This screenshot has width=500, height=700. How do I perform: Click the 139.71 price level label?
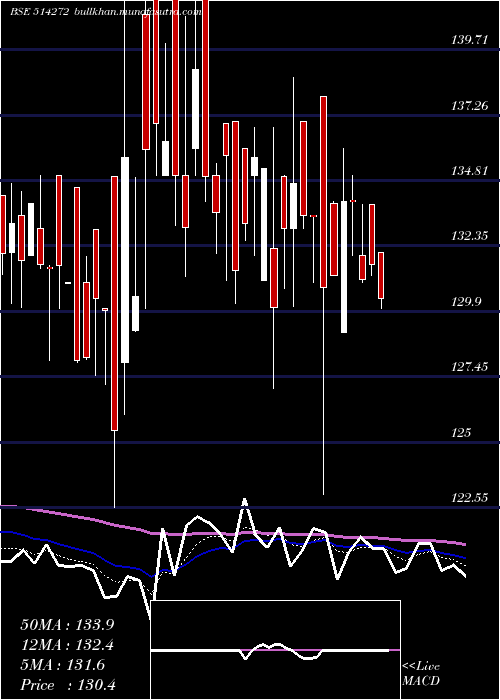pyautogui.click(x=470, y=40)
